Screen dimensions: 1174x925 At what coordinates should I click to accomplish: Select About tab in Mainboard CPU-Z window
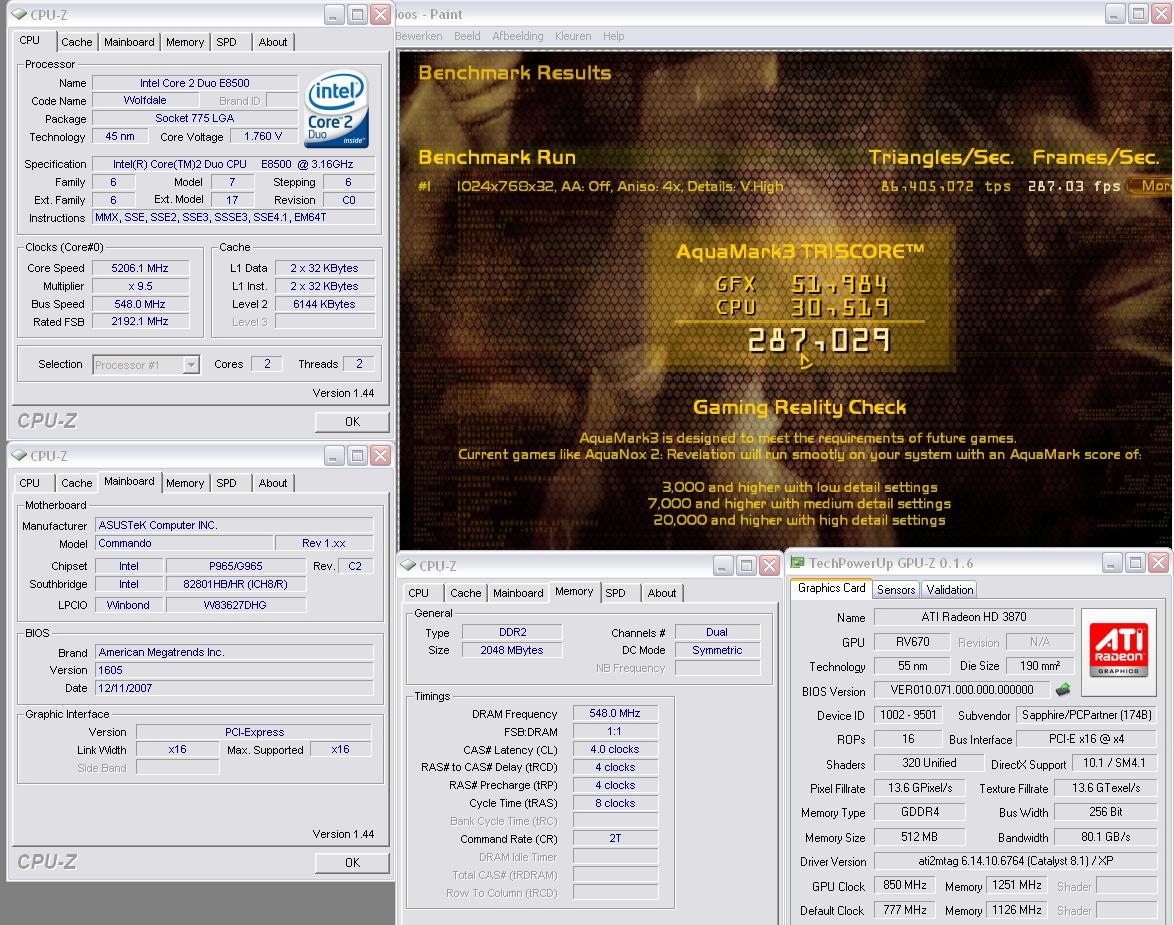coord(273,483)
